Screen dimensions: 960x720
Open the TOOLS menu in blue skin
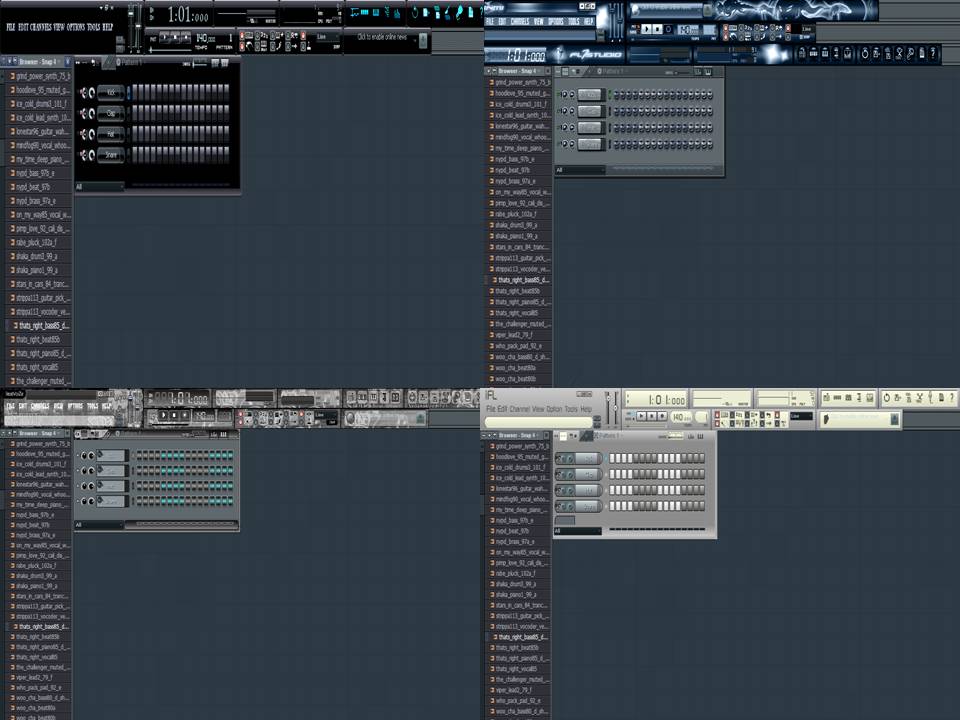pos(574,21)
